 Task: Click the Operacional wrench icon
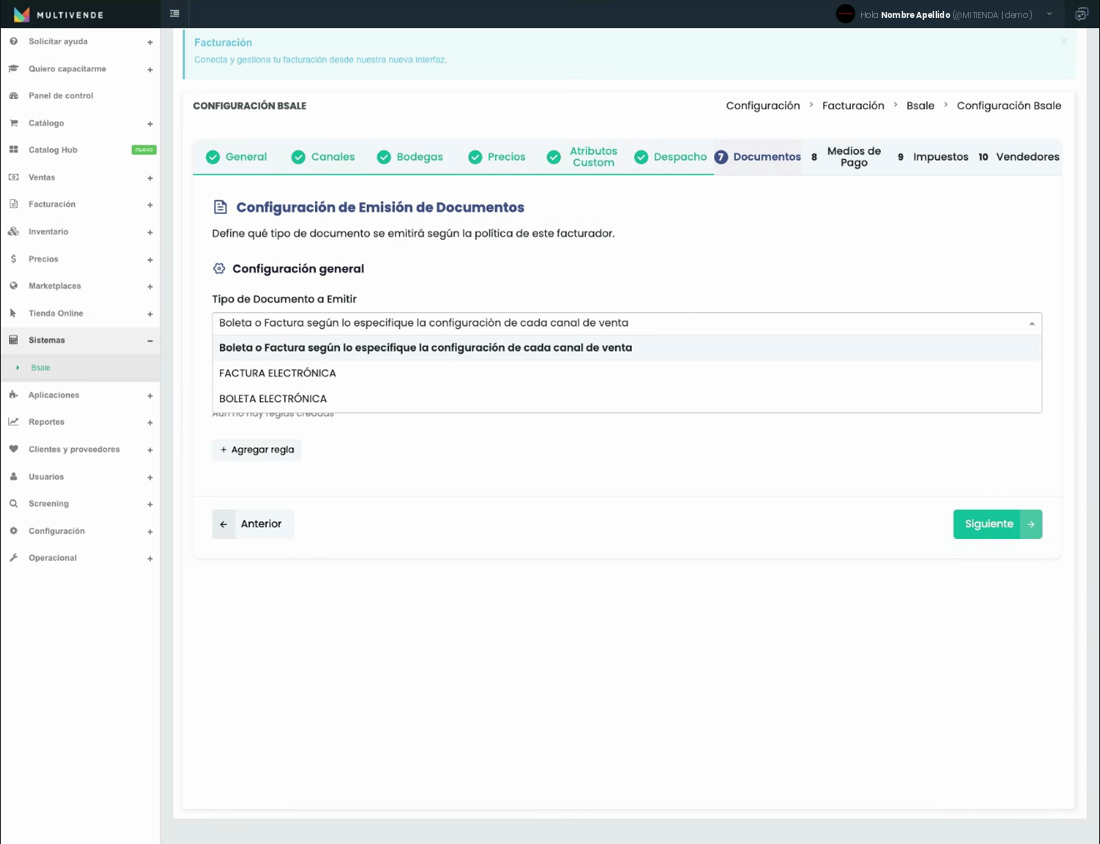tap(13, 558)
